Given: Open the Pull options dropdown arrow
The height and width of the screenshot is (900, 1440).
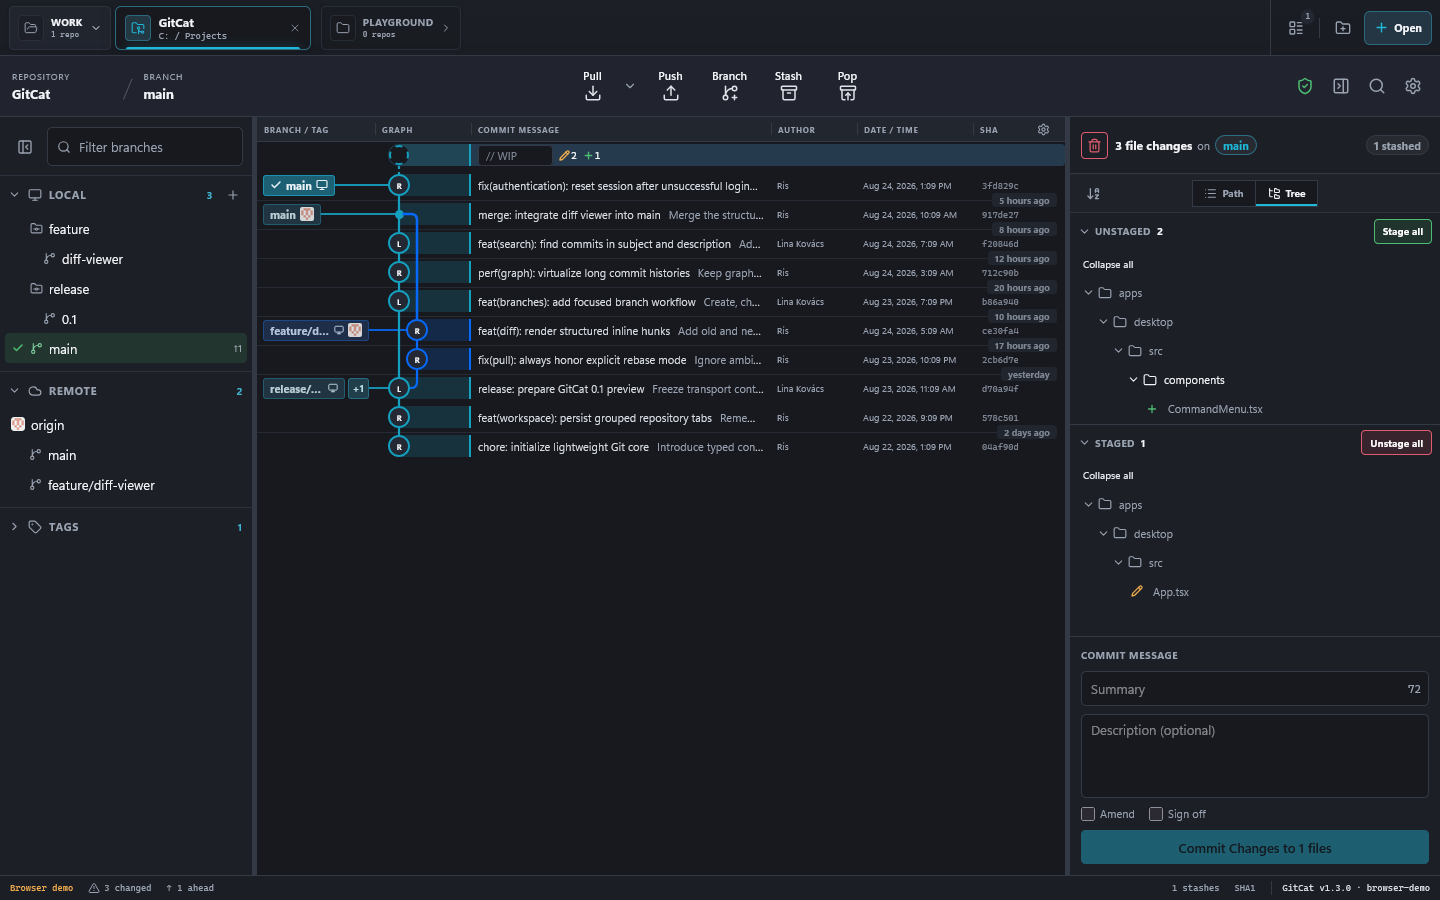Looking at the screenshot, I should [630, 87].
